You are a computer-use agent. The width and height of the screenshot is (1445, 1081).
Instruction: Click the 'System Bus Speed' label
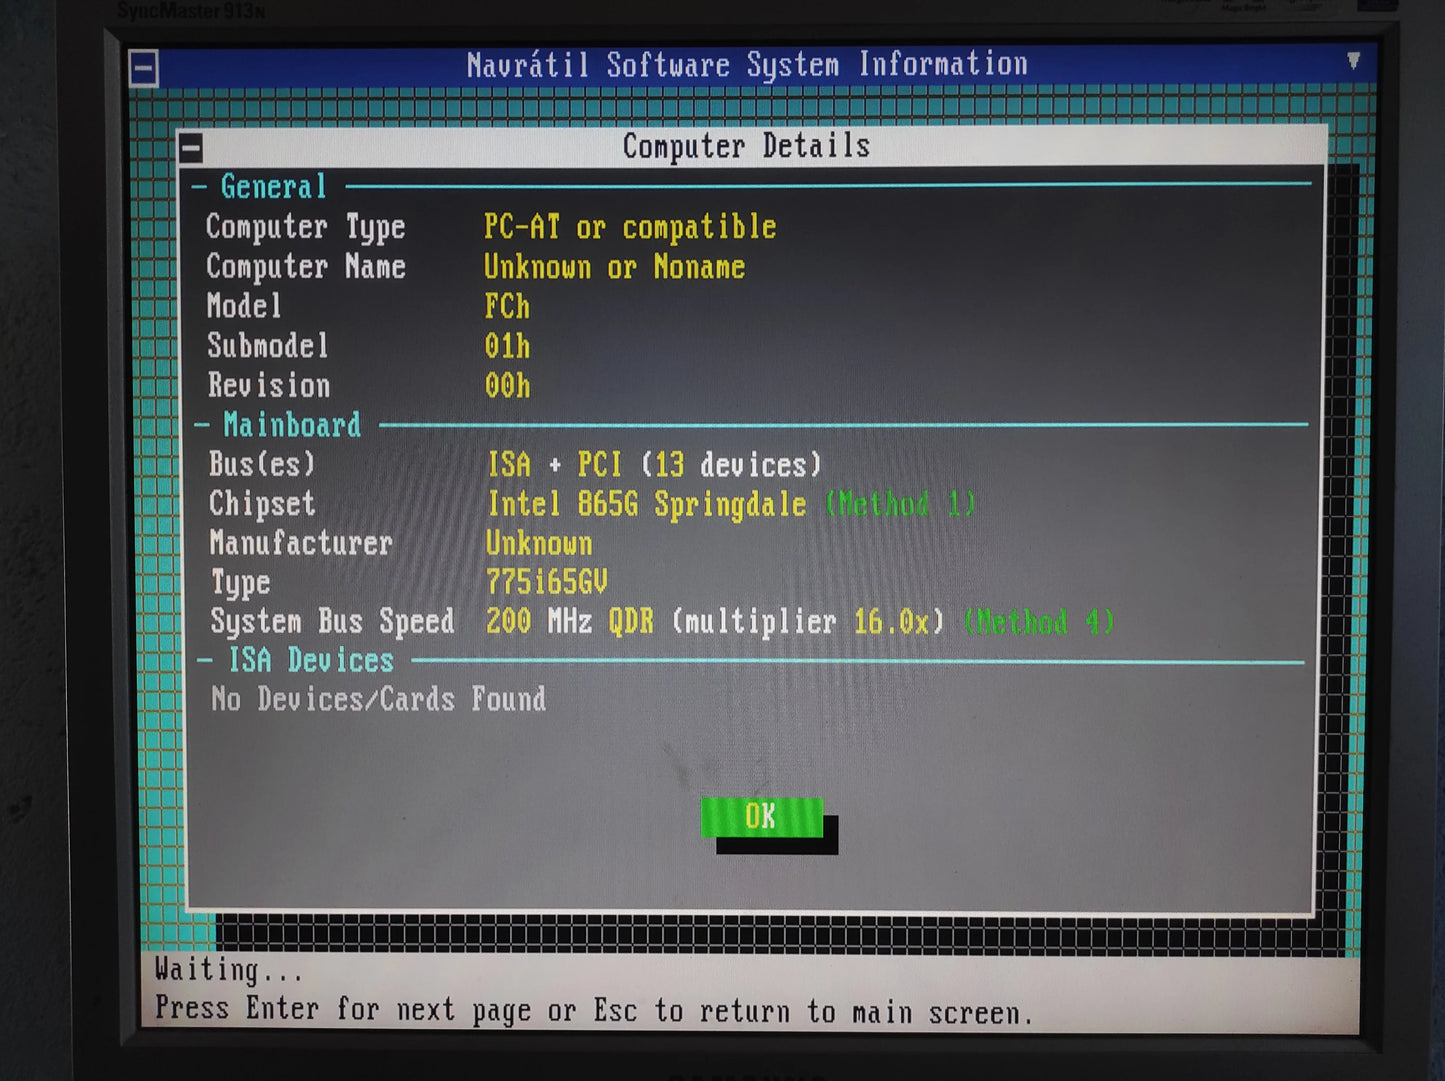pyautogui.click(x=332, y=622)
